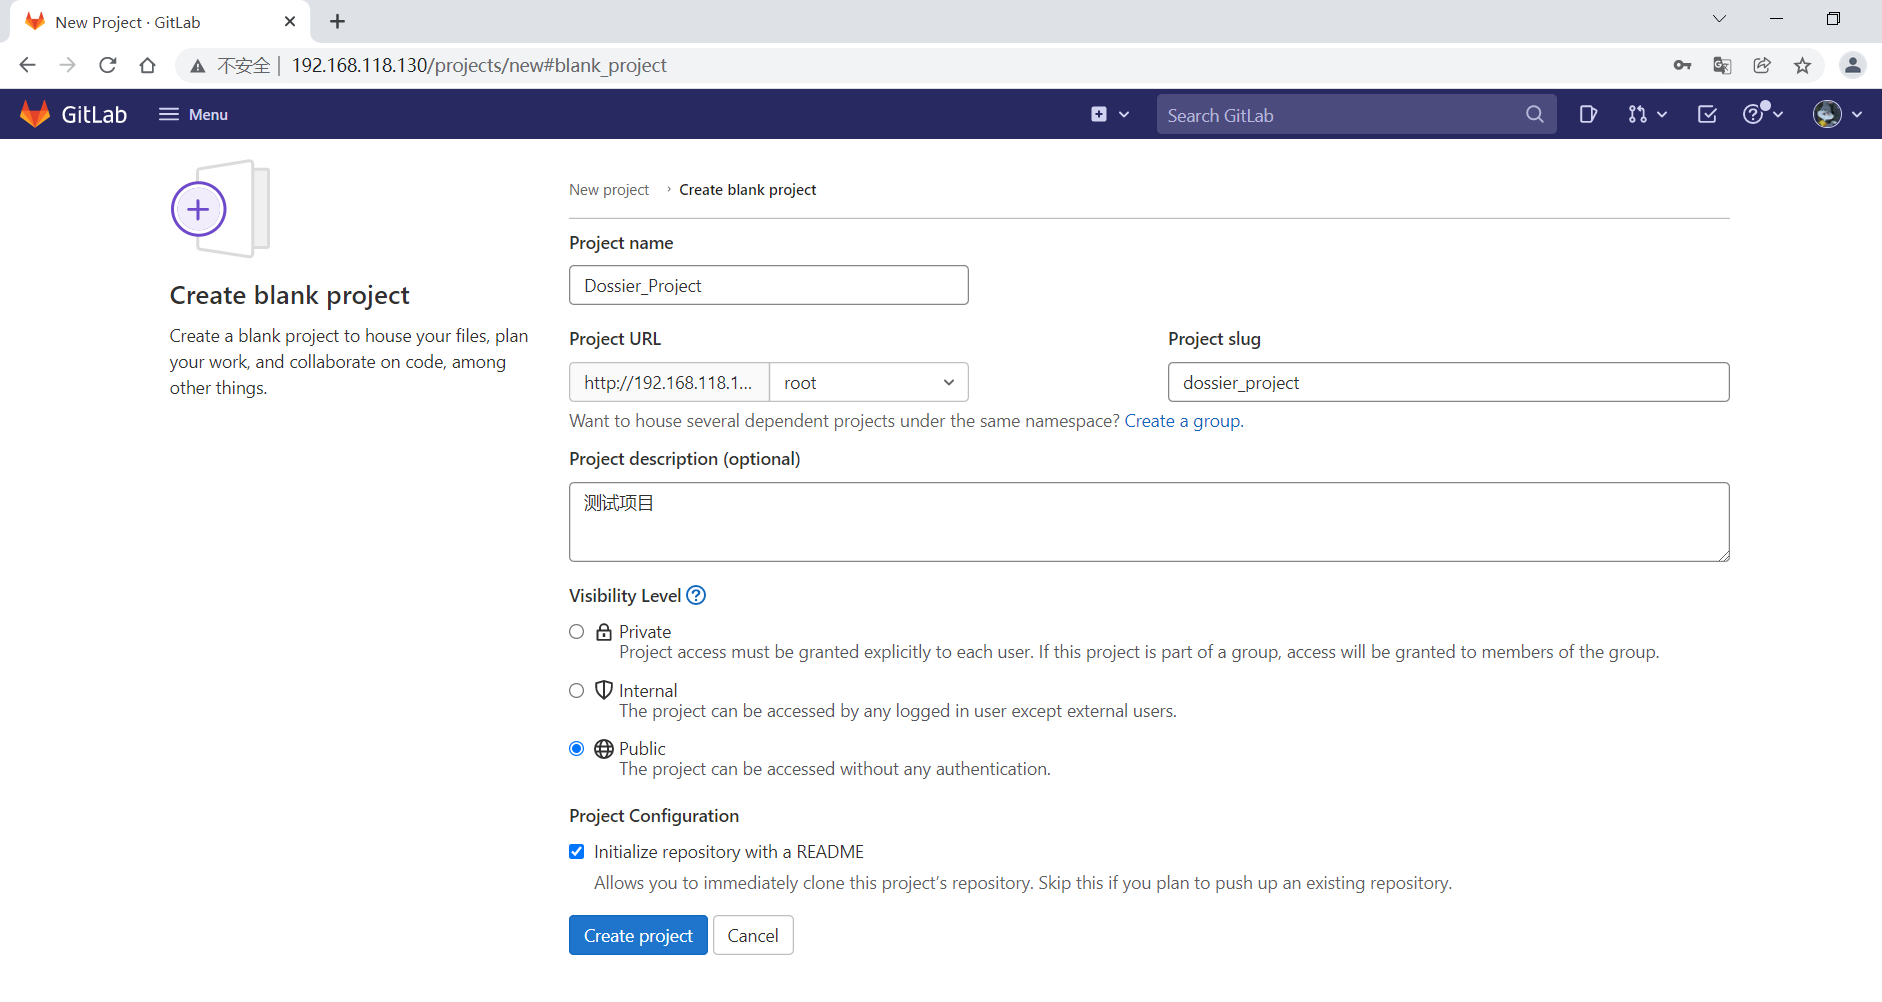Click the search magnifier icon
The image size is (1882, 1002).
1534,115
